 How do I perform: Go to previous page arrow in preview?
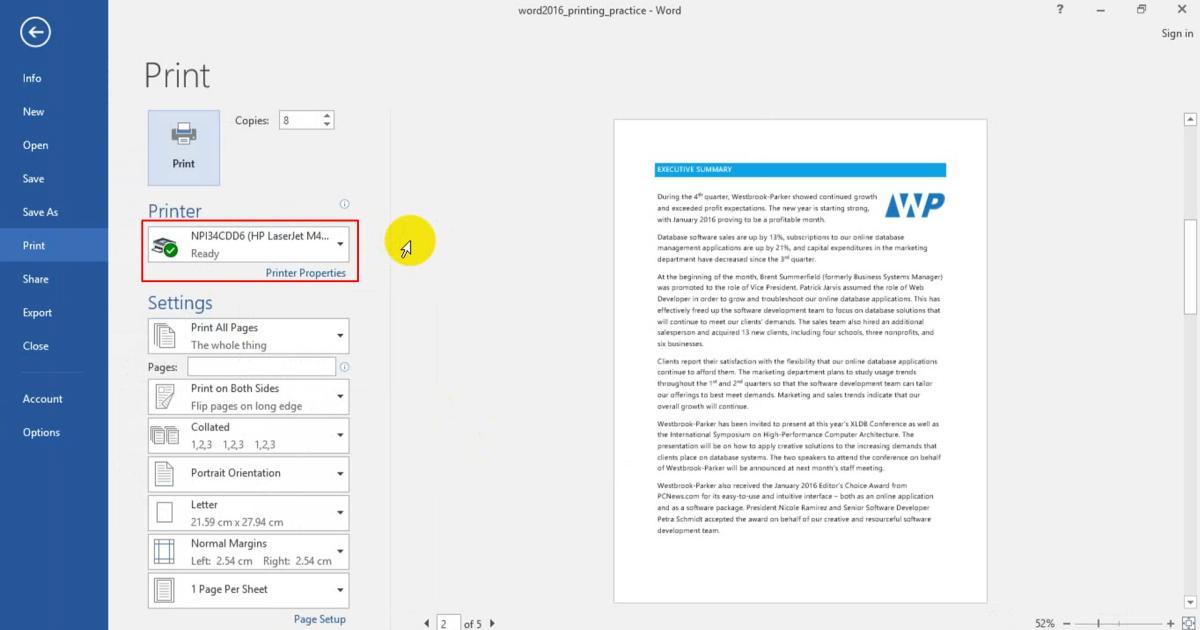click(x=428, y=624)
